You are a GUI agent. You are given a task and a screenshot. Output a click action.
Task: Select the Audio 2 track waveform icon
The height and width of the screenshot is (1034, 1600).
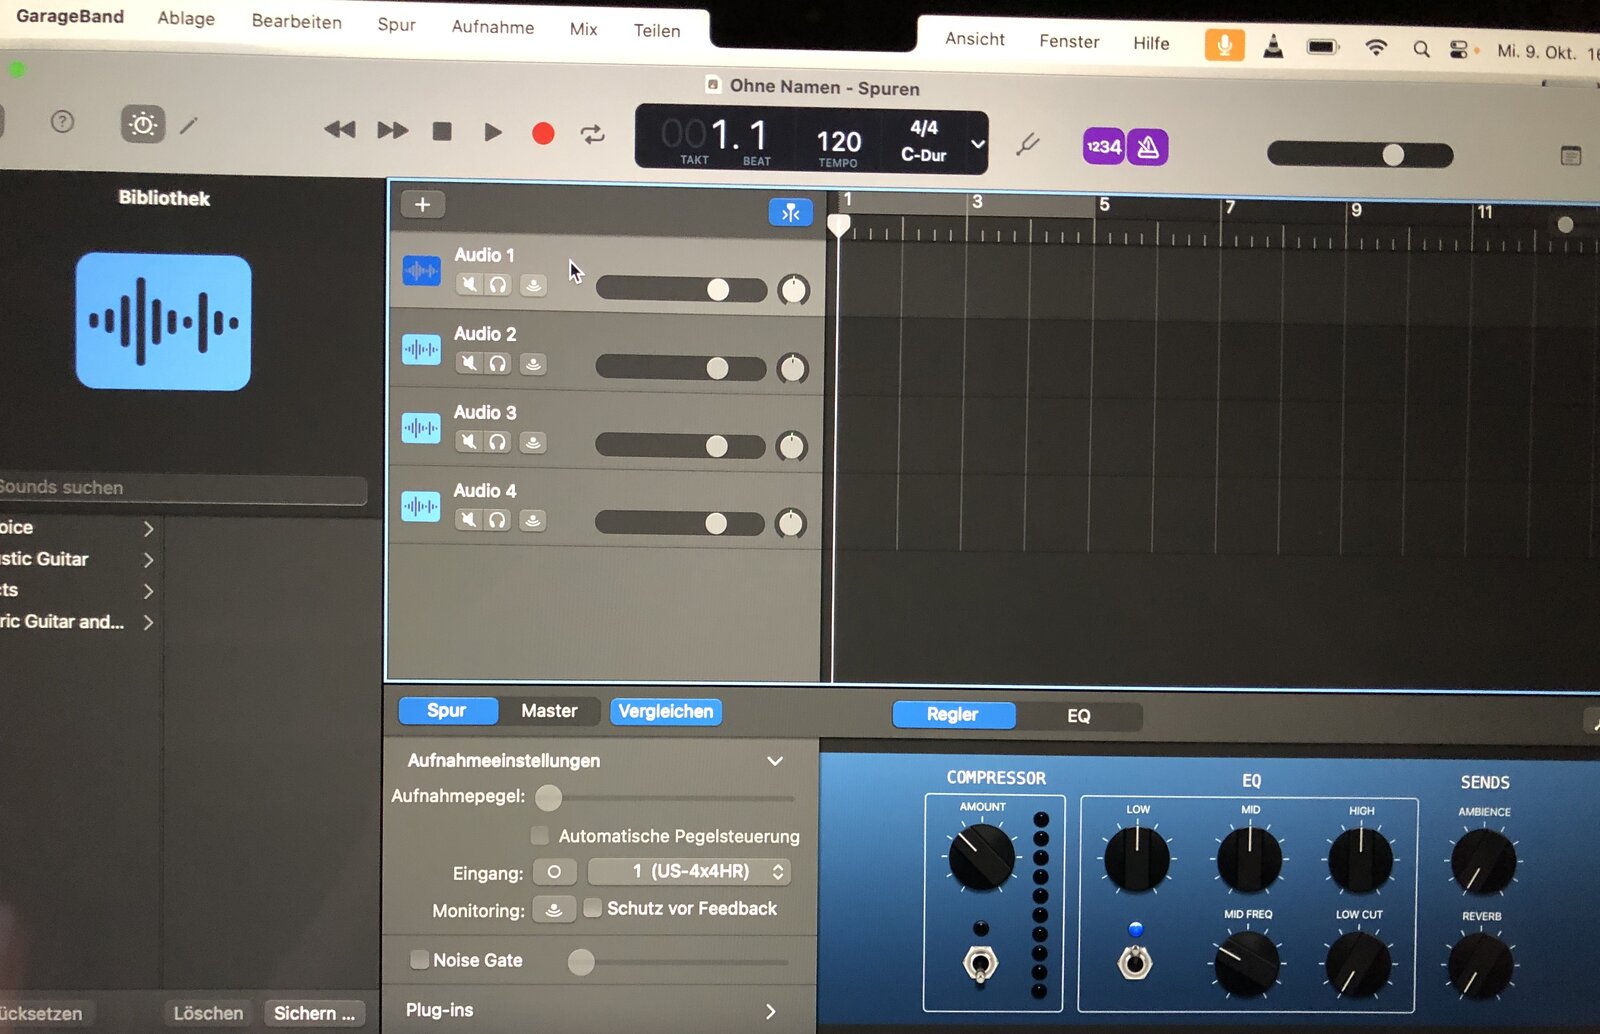click(x=421, y=349)
